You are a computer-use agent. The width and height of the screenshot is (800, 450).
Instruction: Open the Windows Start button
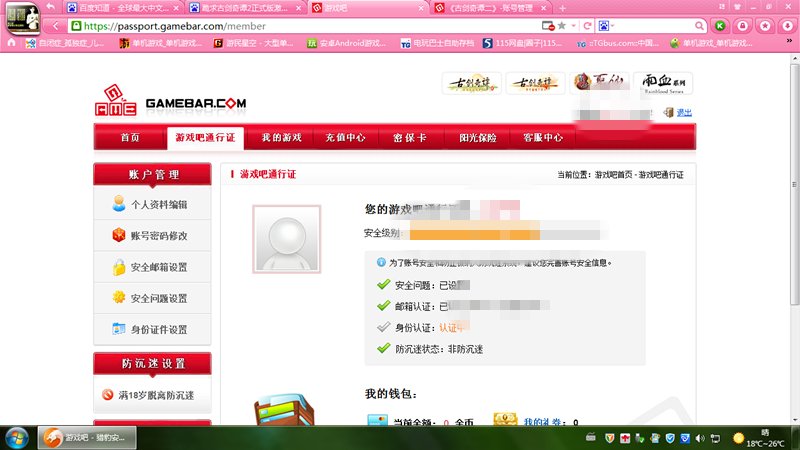[x=17, y=438]
